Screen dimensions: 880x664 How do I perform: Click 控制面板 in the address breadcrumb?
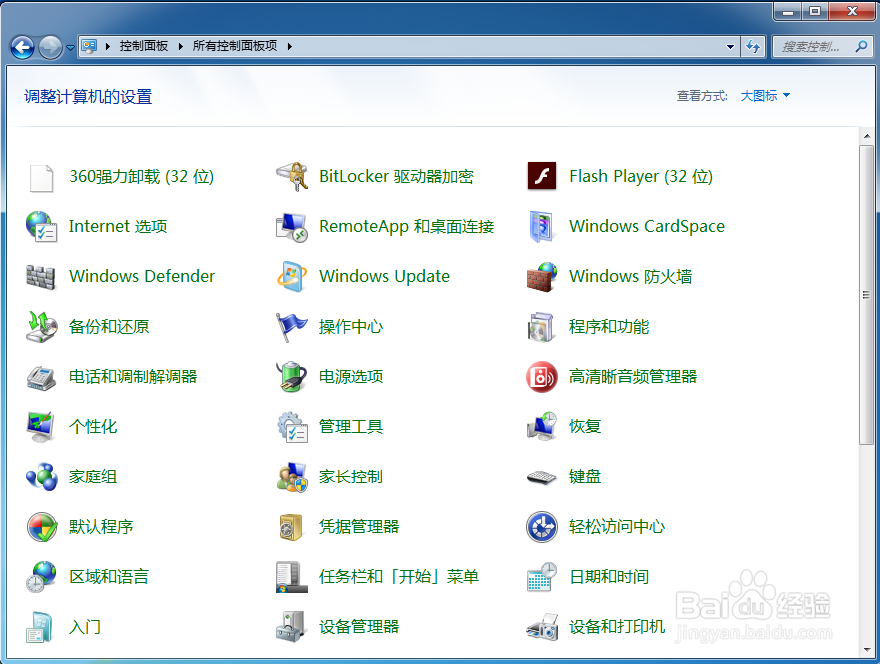coord(144,46)
